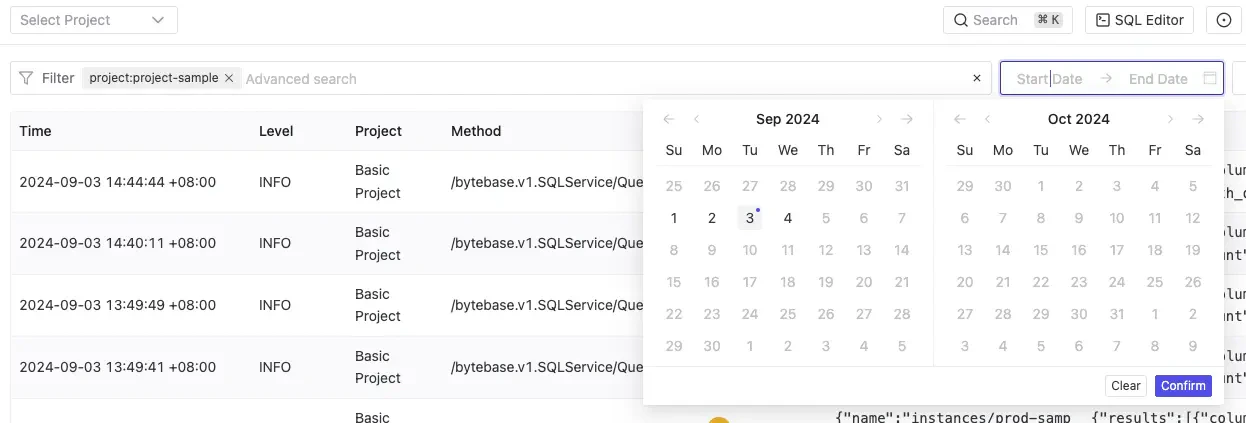
Task: Open the SQL Editor
Action: point(1140,20)
